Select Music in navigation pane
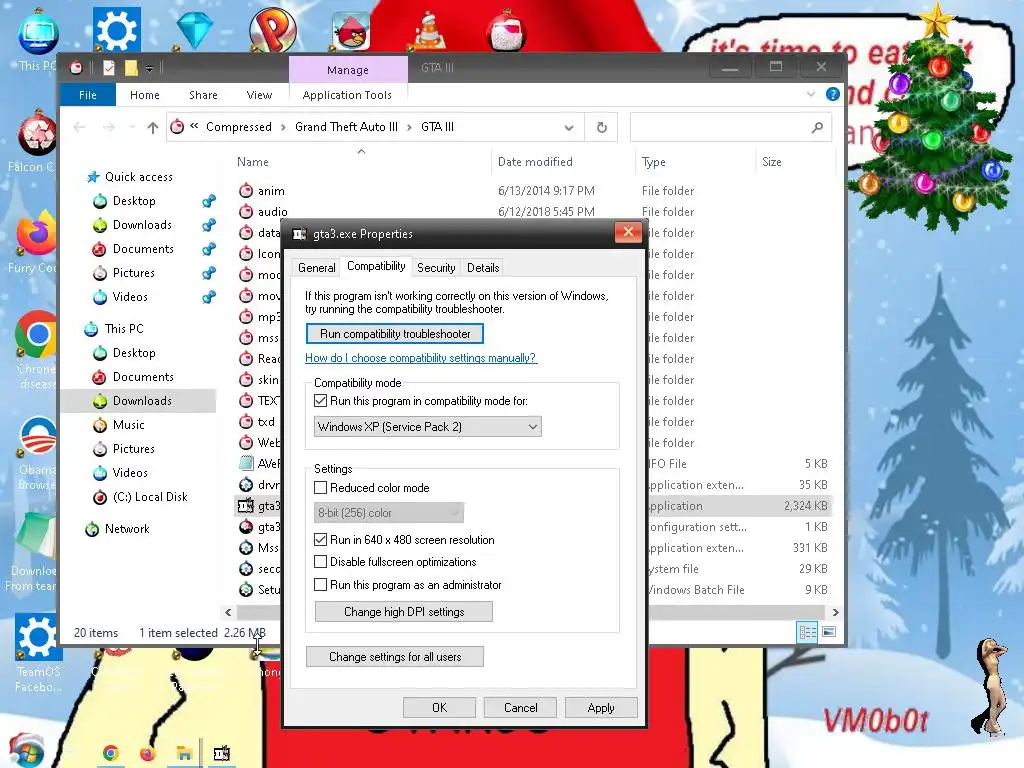1024x768 pixels. (x=128, y=425)
